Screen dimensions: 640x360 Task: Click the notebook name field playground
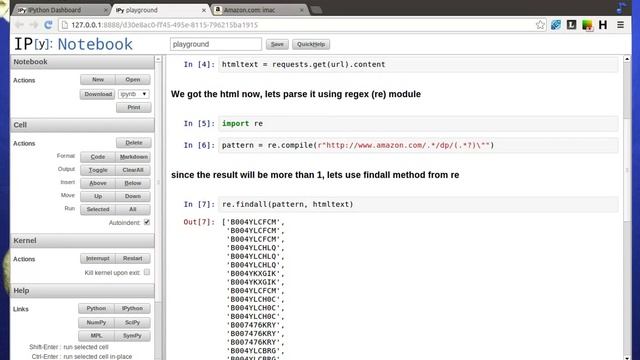(216, 44)
